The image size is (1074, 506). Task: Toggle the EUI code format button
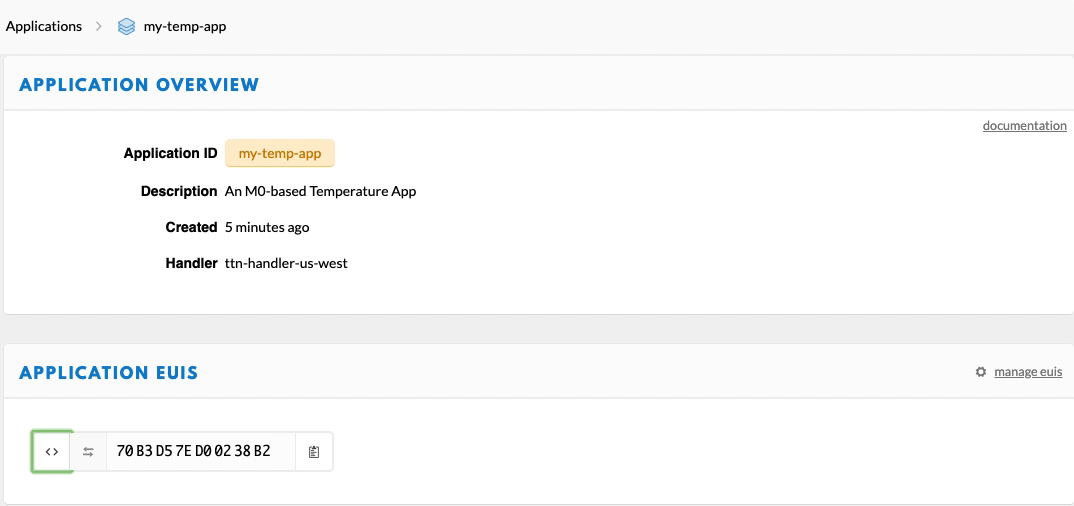(x=52, y=452)
